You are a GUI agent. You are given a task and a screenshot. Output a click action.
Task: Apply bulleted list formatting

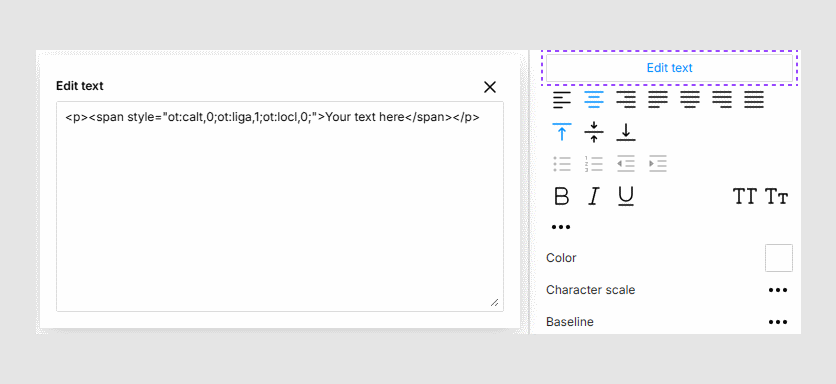561,164
